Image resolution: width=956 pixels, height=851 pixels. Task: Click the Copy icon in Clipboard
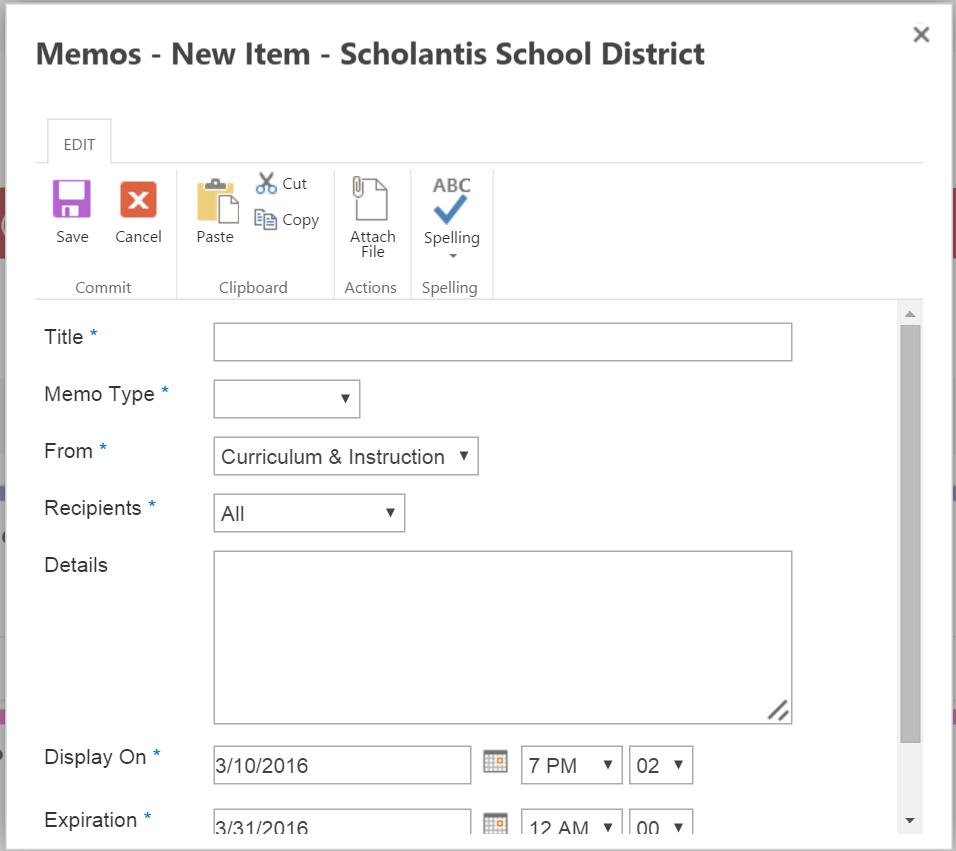click(x=266, y=219)
